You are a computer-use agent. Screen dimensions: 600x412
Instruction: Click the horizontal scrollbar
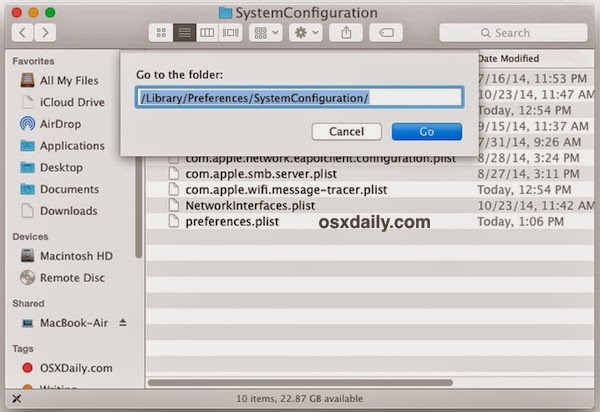coord(300,383)
